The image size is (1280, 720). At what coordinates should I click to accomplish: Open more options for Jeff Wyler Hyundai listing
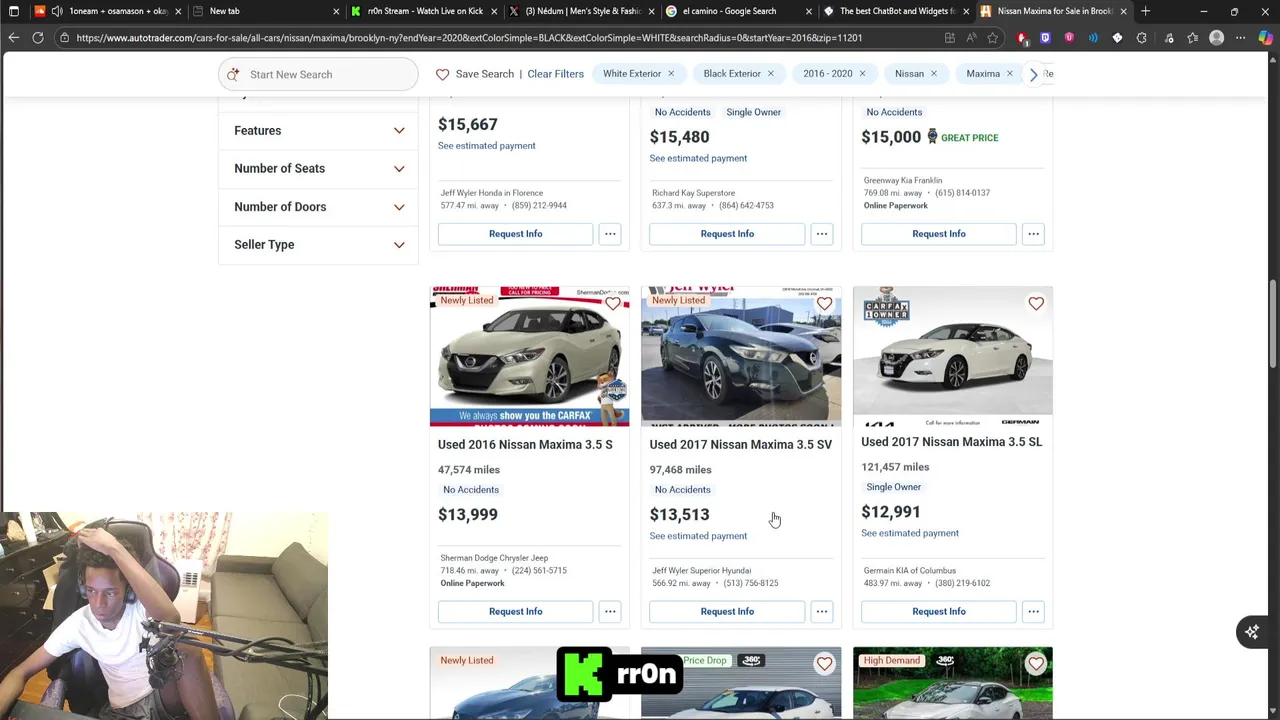click(822, 611)
